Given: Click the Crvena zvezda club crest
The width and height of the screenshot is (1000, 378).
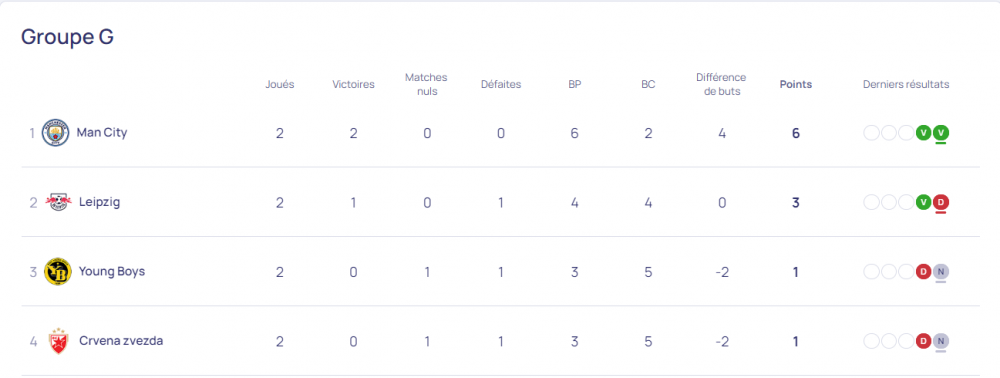Looking at the screenshot, I should click(58, 341).
